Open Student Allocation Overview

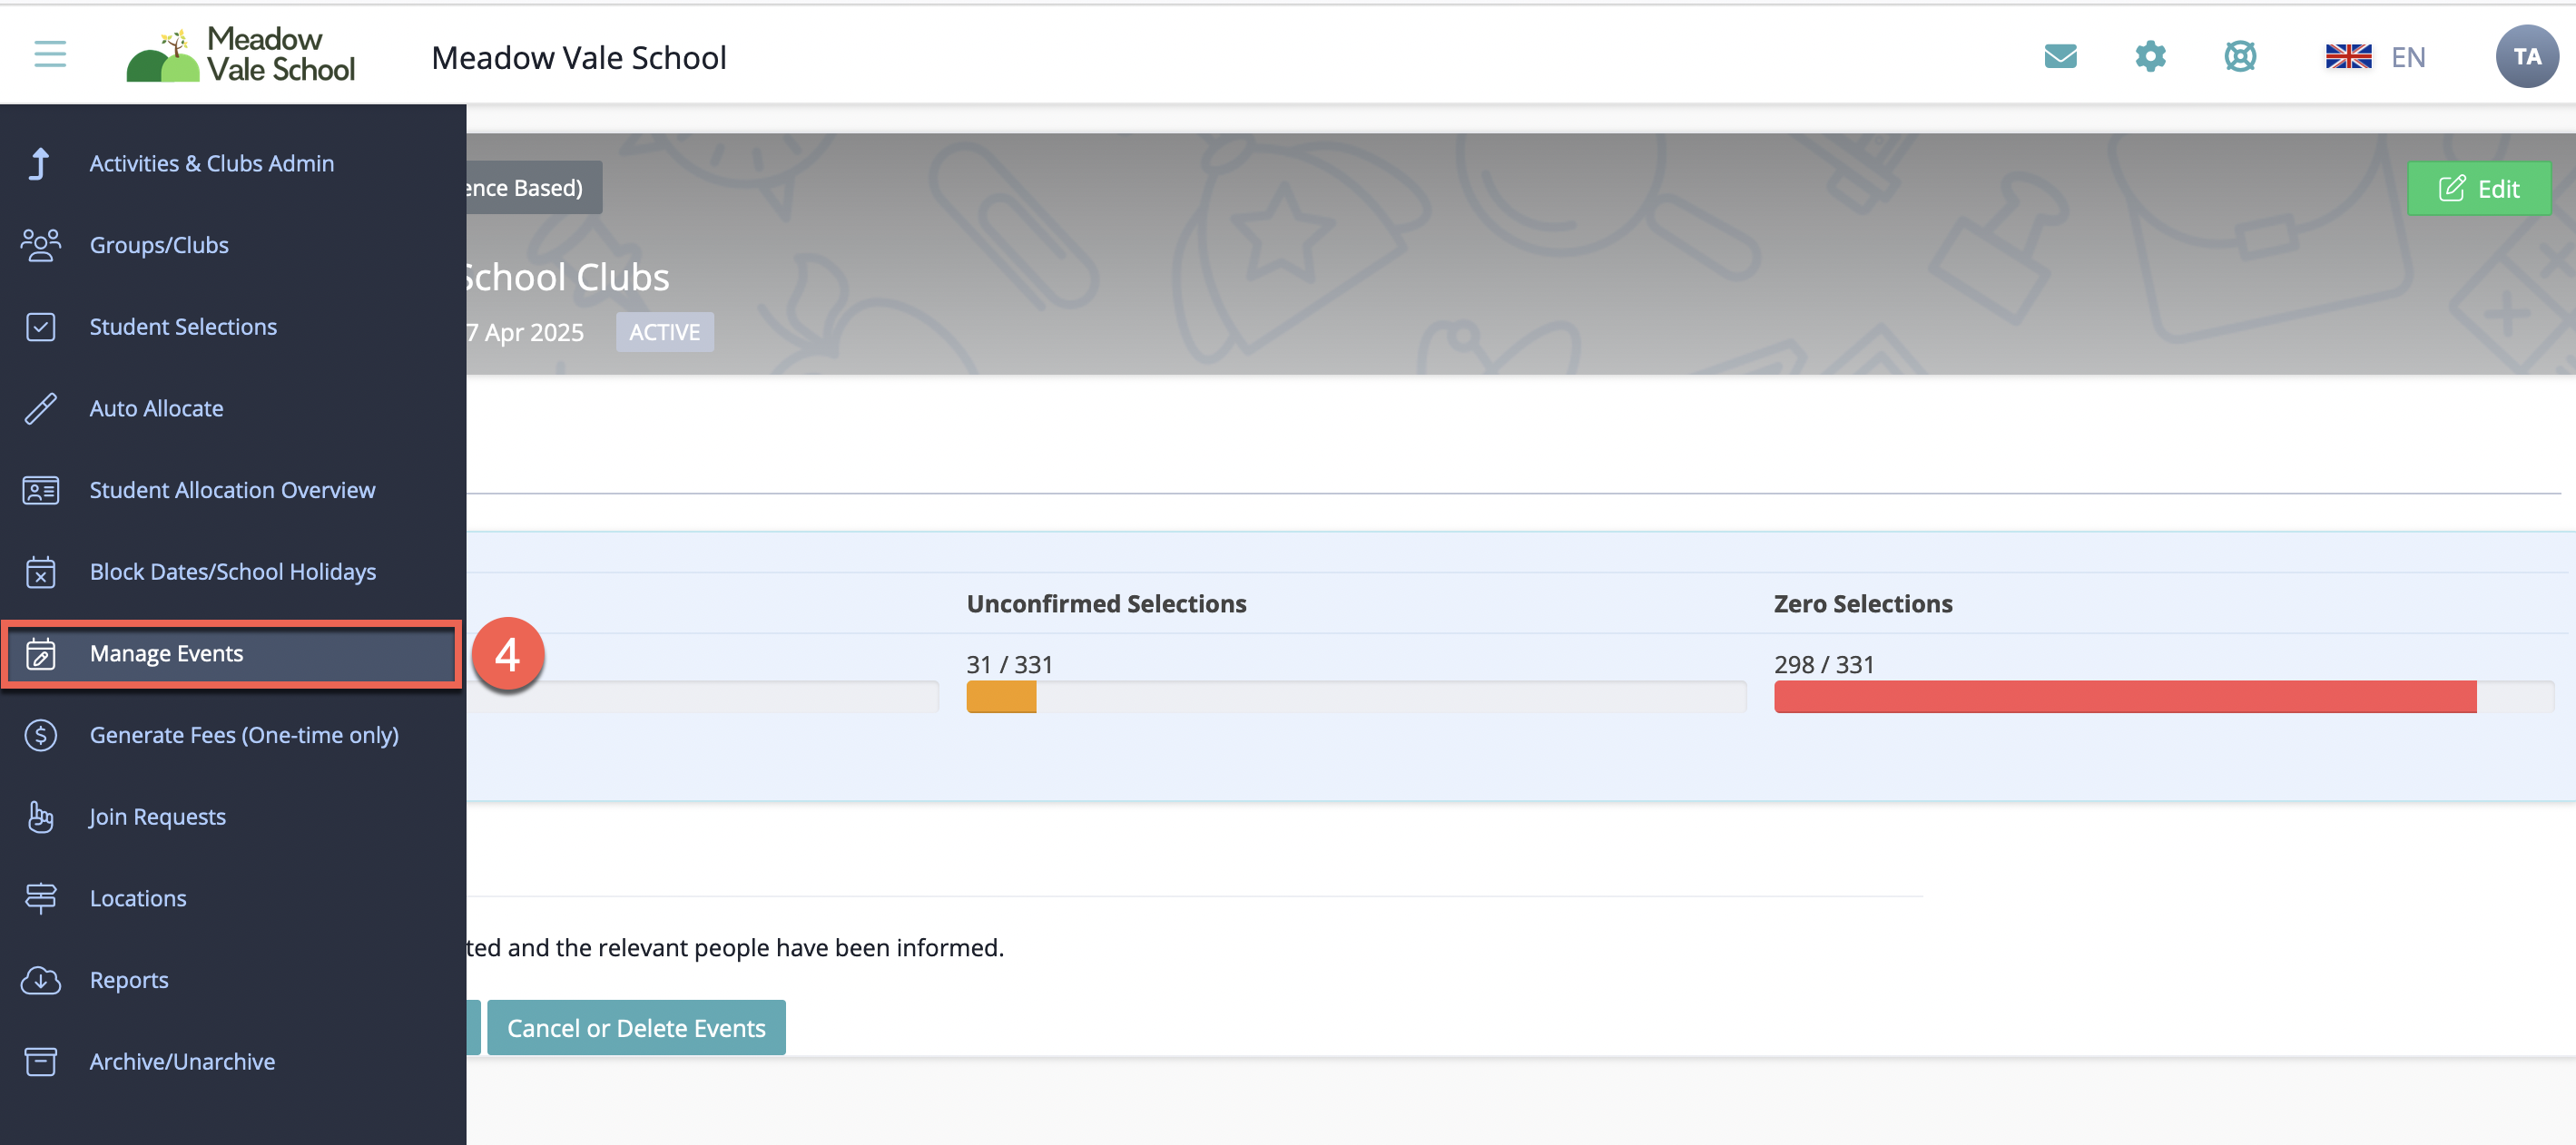[x=232, y=490]
